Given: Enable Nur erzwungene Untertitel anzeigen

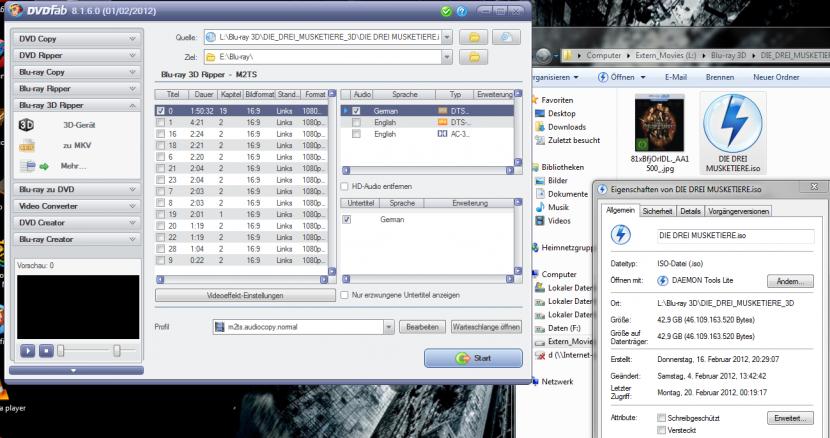Looking at the screenshot, I should [345, 295].
